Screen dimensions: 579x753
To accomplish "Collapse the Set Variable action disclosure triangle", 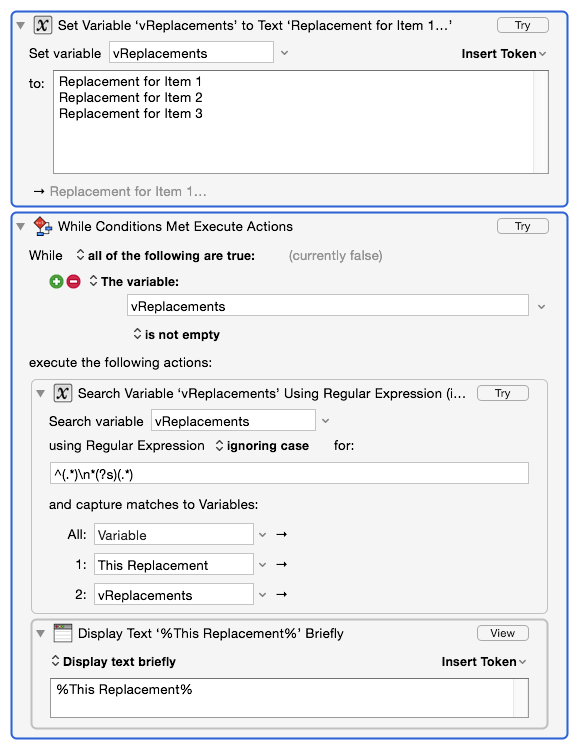I will pyautogui.click(x=21, y=25).
